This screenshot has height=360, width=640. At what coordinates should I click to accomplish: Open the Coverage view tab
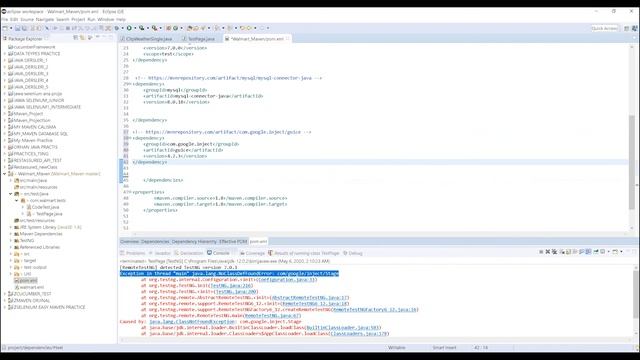pos(252,253)
